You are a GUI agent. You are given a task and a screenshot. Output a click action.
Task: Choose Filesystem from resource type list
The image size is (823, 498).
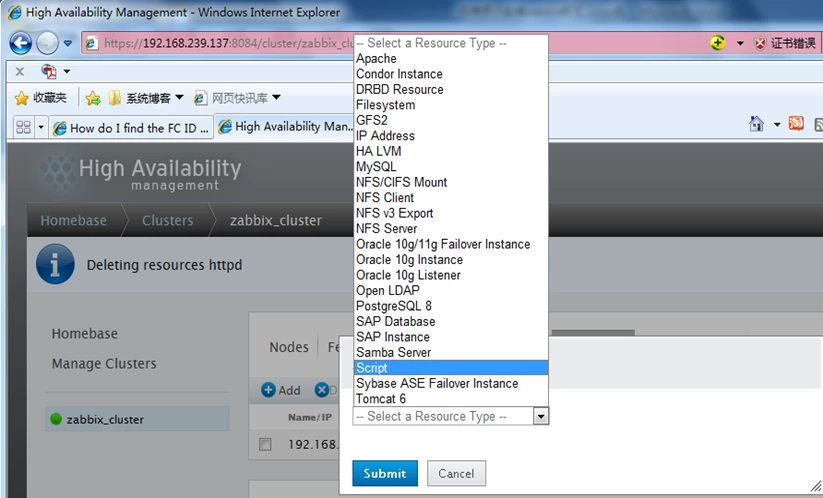click(x=451, y=105)
